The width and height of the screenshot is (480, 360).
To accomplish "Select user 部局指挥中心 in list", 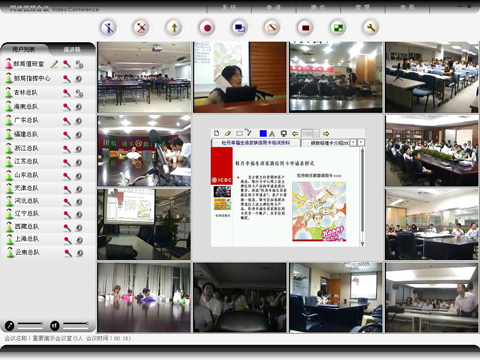I will [x=32, y=78].
